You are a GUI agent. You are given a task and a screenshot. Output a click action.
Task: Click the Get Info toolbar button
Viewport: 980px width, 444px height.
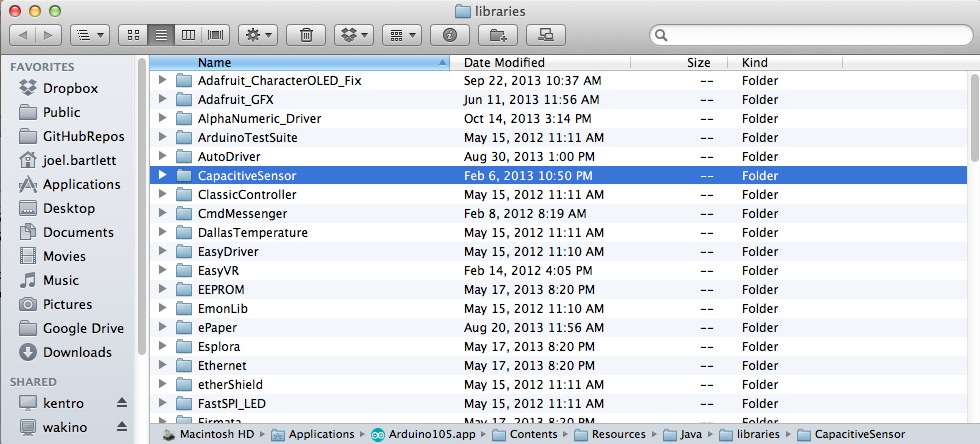click(449, 35)
